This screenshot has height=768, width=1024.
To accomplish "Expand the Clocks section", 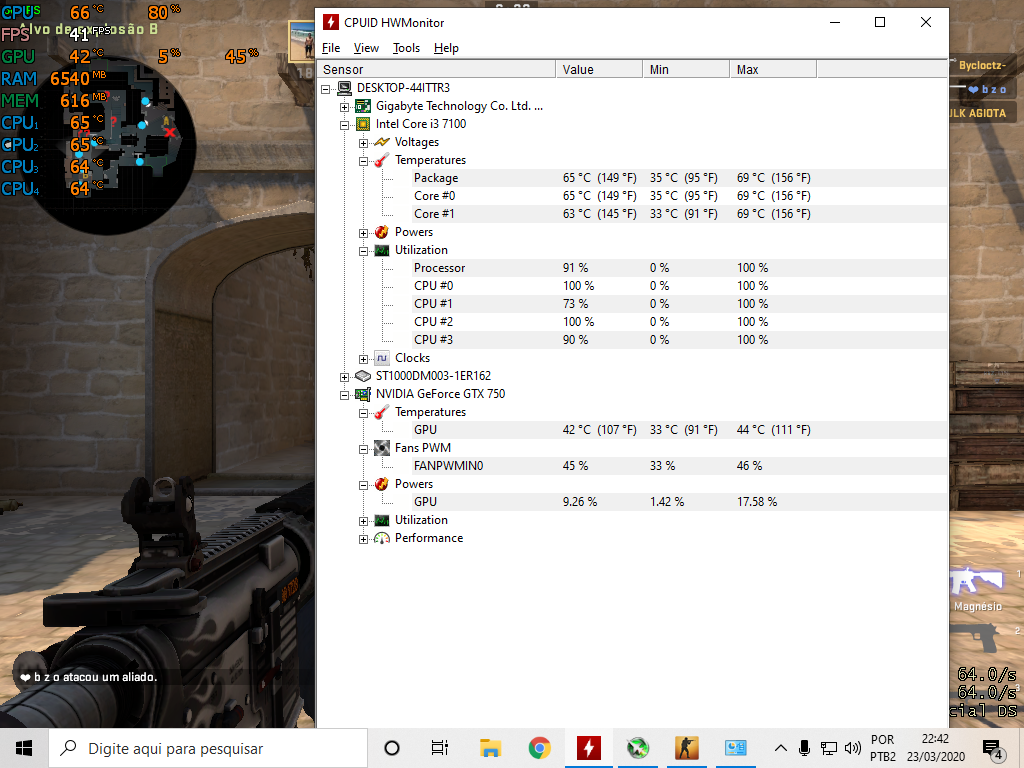I will pos(364,359).
